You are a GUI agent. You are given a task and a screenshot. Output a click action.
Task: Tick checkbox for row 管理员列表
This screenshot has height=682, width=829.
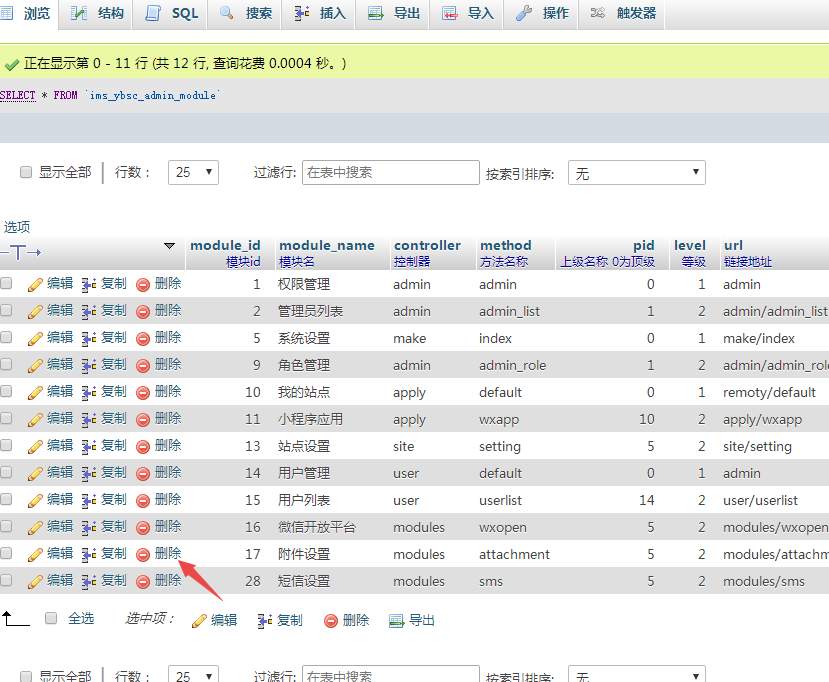tap(6, 310)
